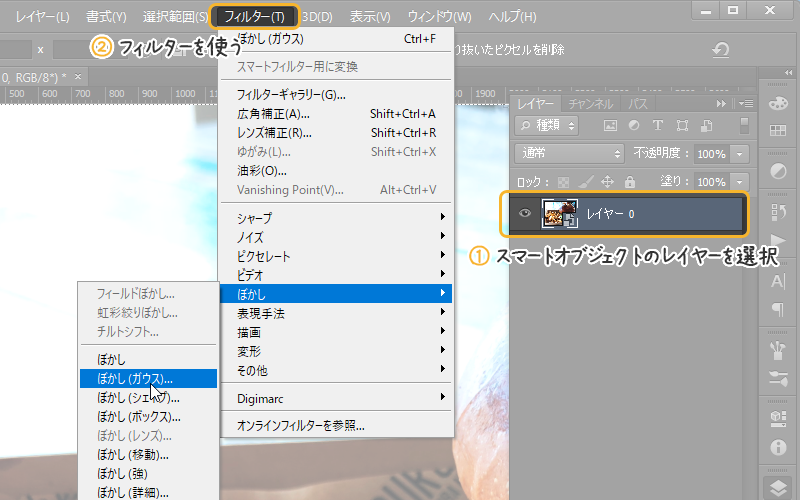Choose ぼかし (強) from submenu
Viewport: 800px width, 500px height.
pos(148,473)
